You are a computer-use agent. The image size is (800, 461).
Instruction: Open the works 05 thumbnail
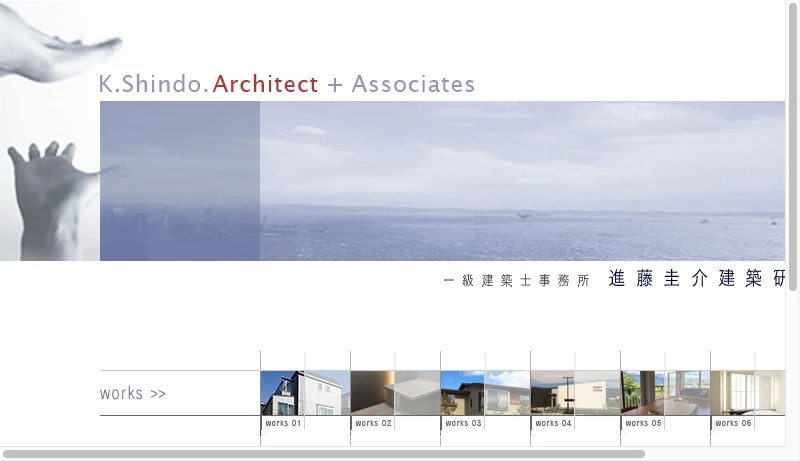(665, 393)
